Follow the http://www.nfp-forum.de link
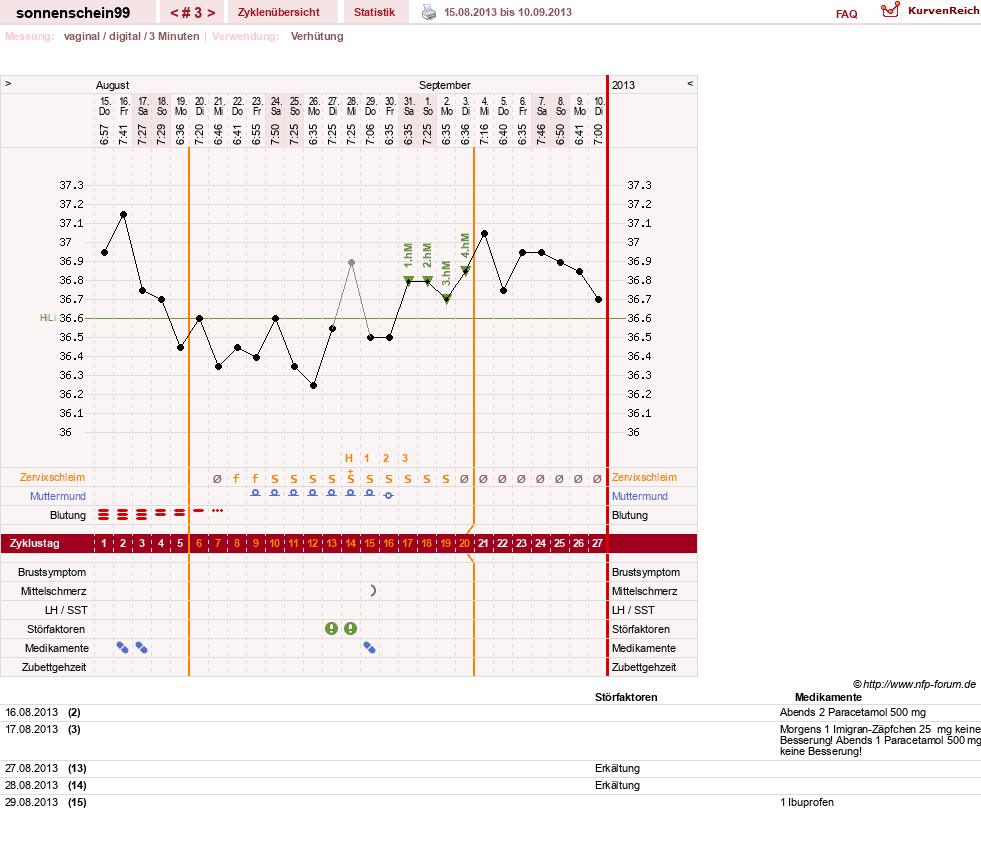Screen dimensions: 981x845 (x=919, y=684)
